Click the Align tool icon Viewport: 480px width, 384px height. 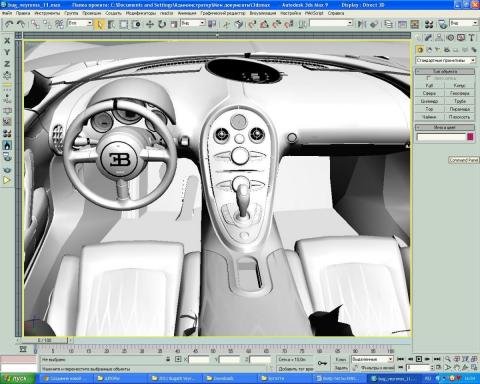pyautogui.click(x=374, y=24)
